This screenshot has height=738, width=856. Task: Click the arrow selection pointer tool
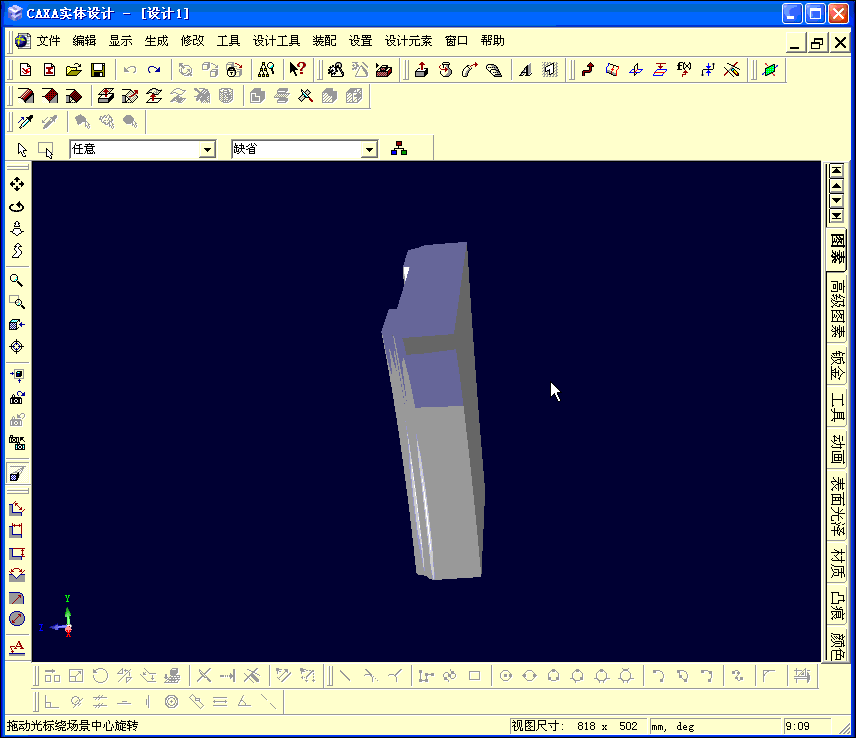pyautogui.click(x=22, y=150)
